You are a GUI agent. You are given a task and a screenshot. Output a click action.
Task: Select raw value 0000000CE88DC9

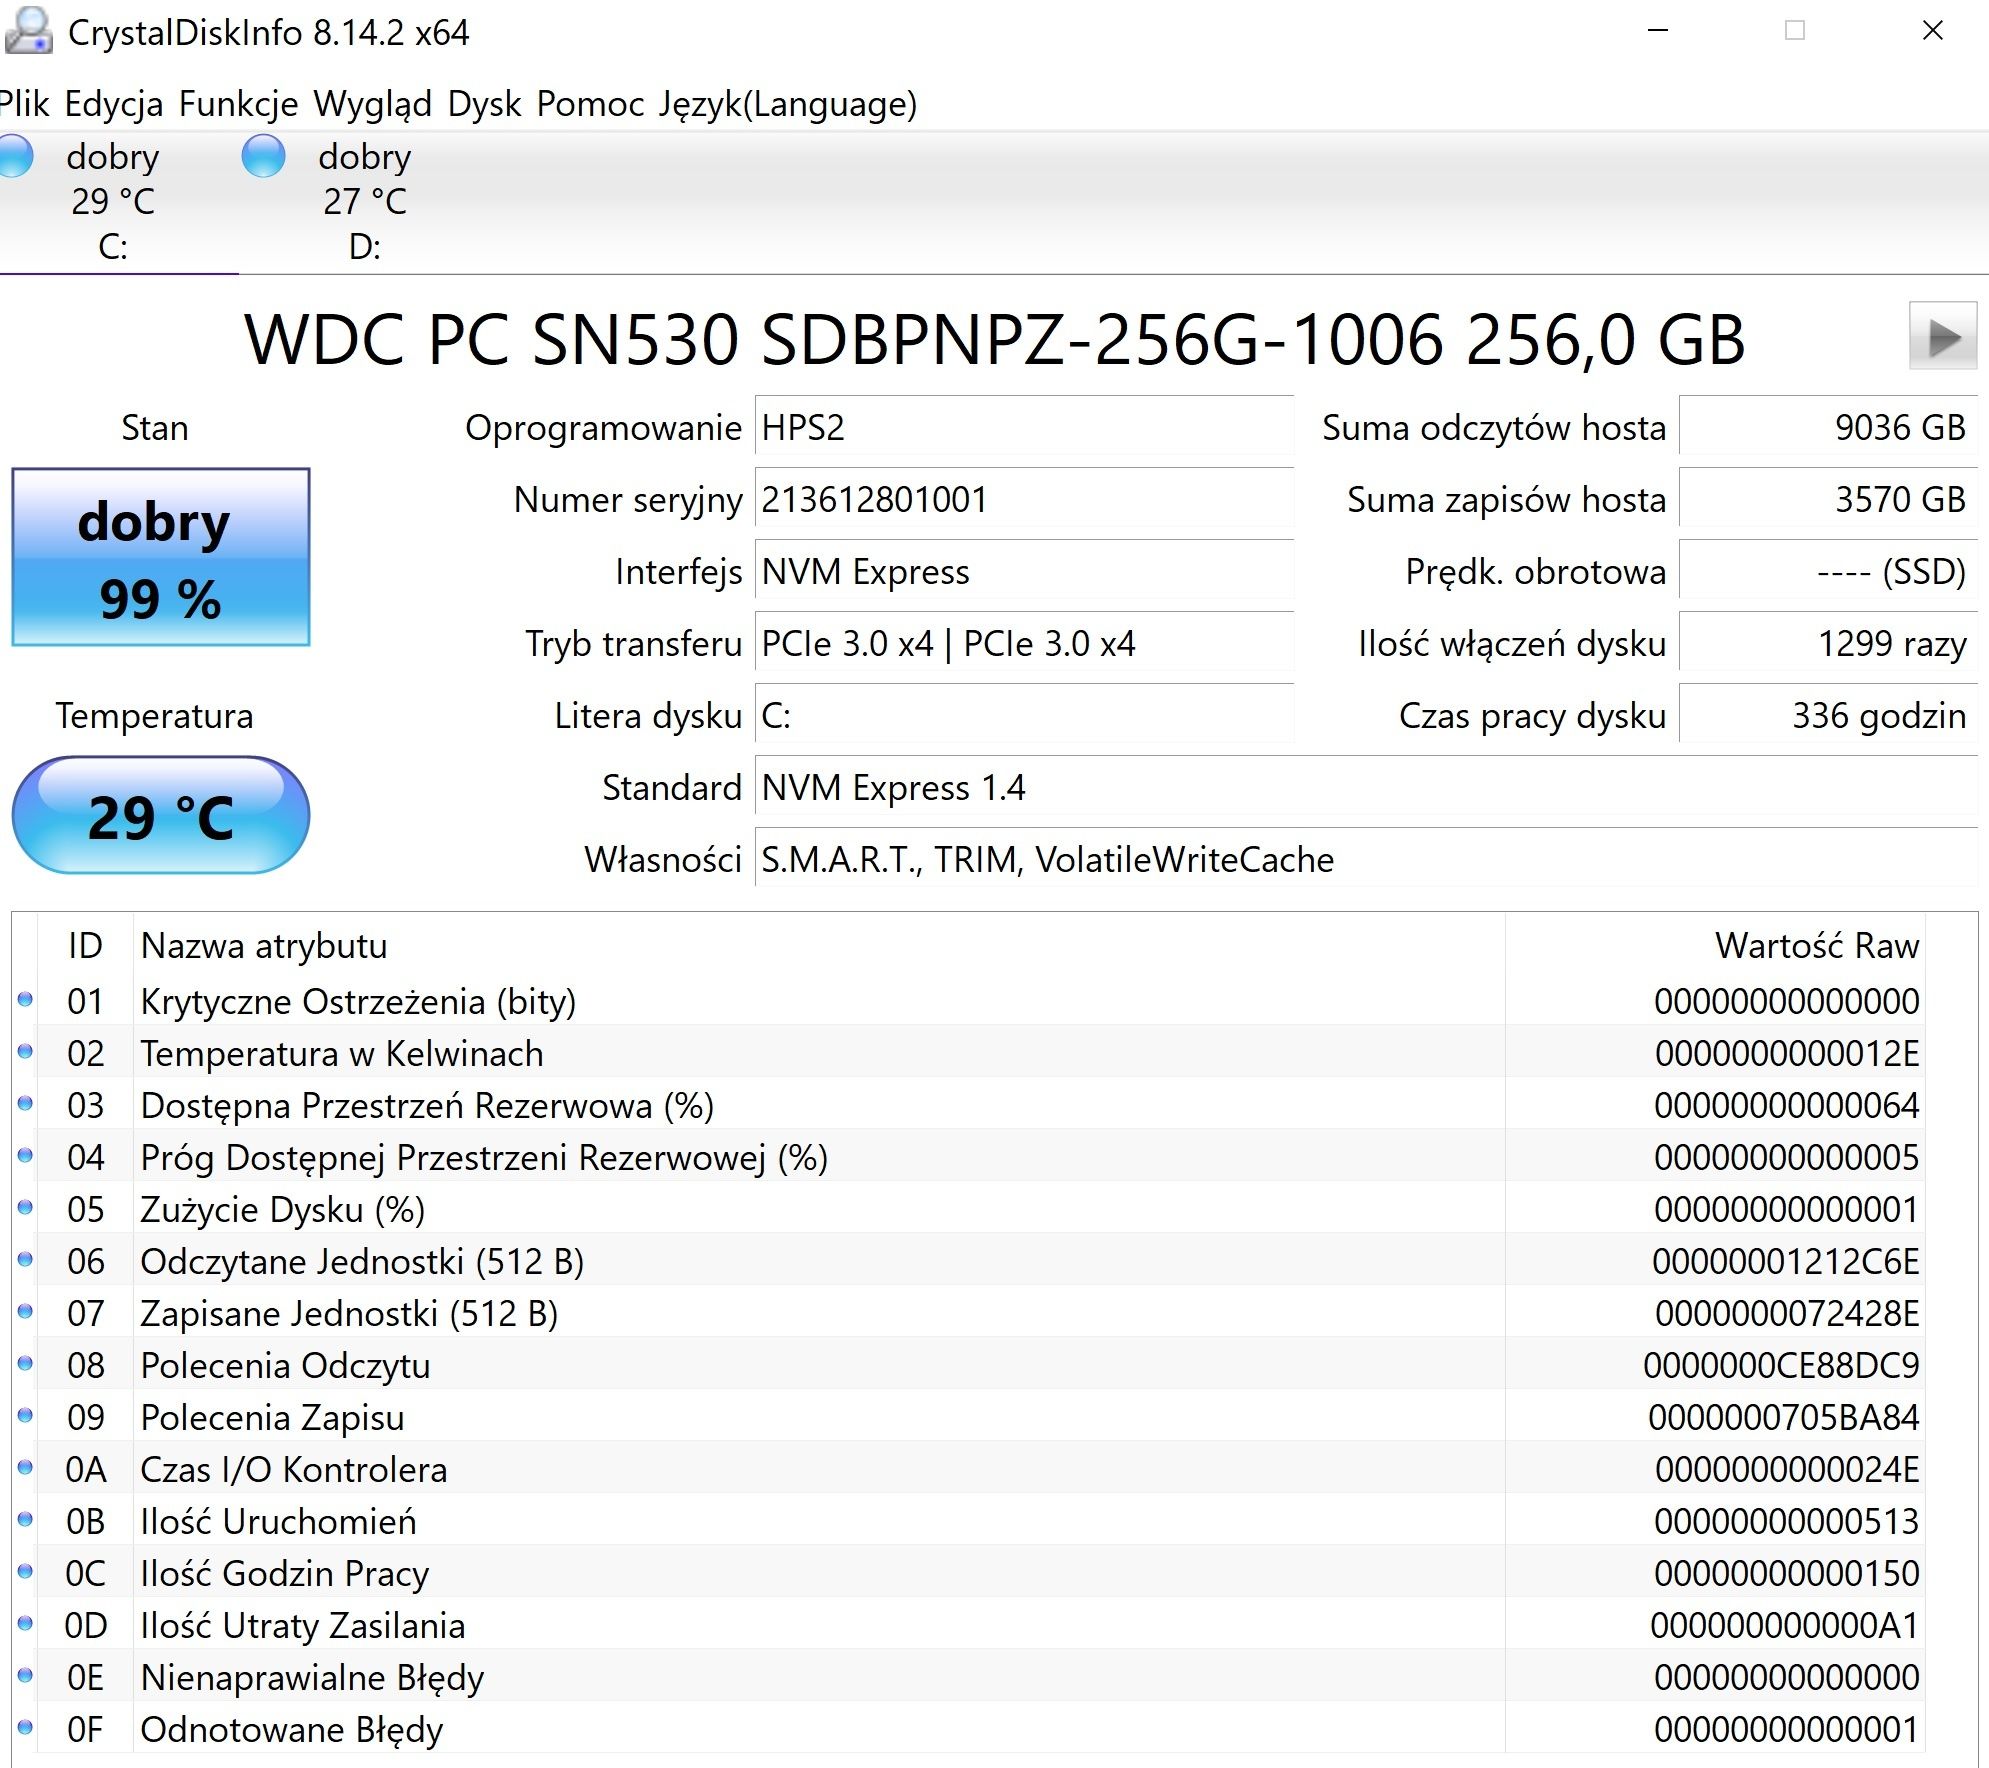[1782, 1365]
